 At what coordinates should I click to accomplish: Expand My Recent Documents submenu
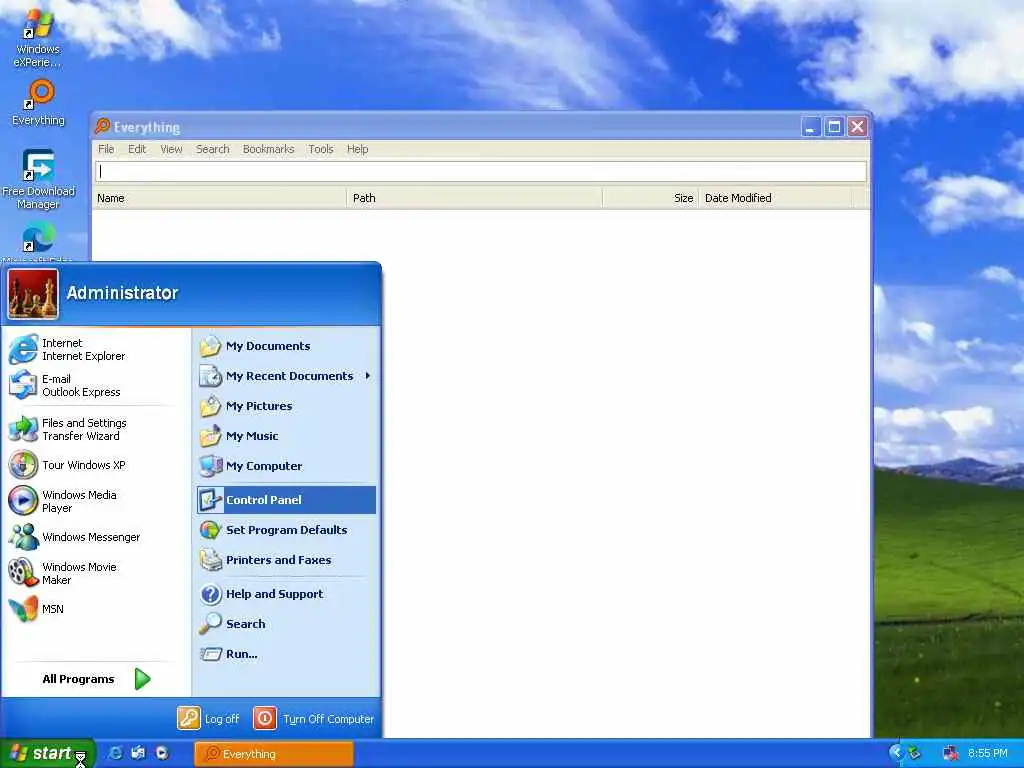coord(286,376)
